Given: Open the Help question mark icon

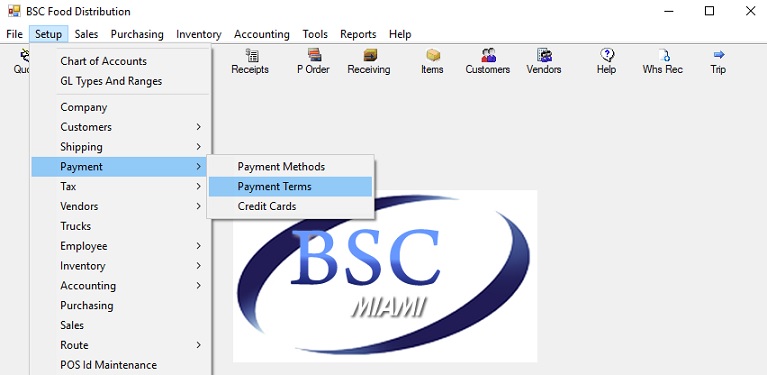Looking at the screenshot, I should click(x=607, y=55).
